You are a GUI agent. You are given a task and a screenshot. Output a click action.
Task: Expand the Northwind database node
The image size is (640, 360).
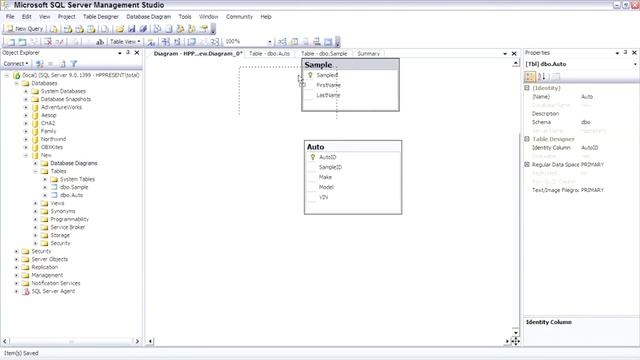pos(26,139)
